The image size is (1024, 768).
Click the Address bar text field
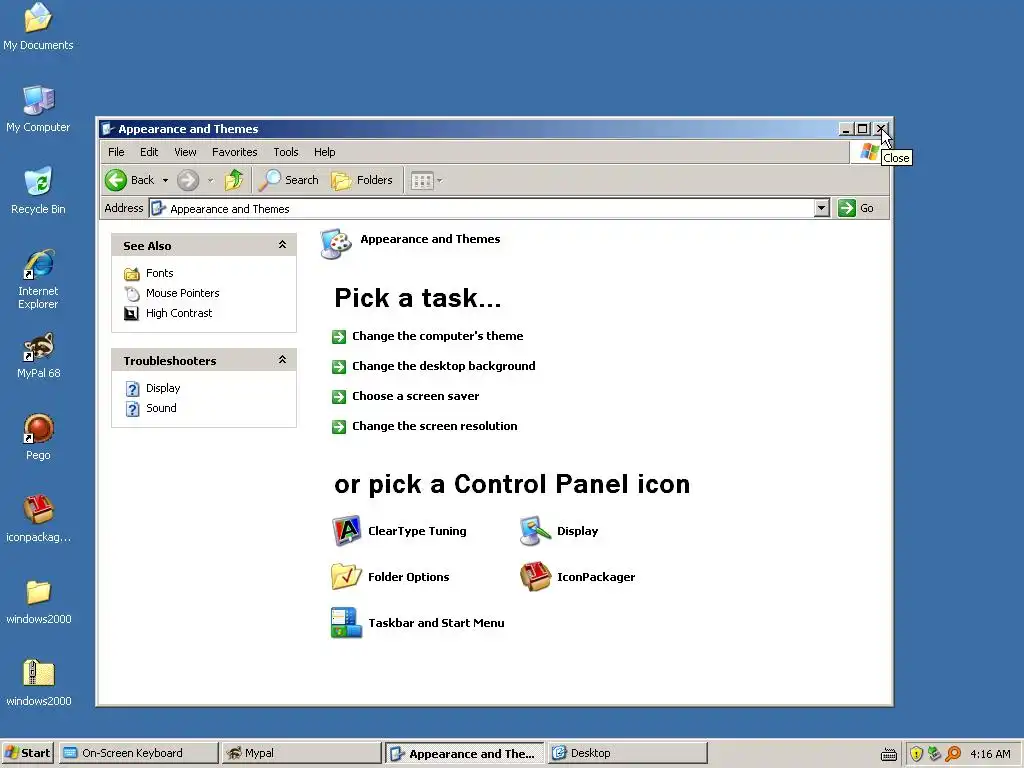(482, 208)
